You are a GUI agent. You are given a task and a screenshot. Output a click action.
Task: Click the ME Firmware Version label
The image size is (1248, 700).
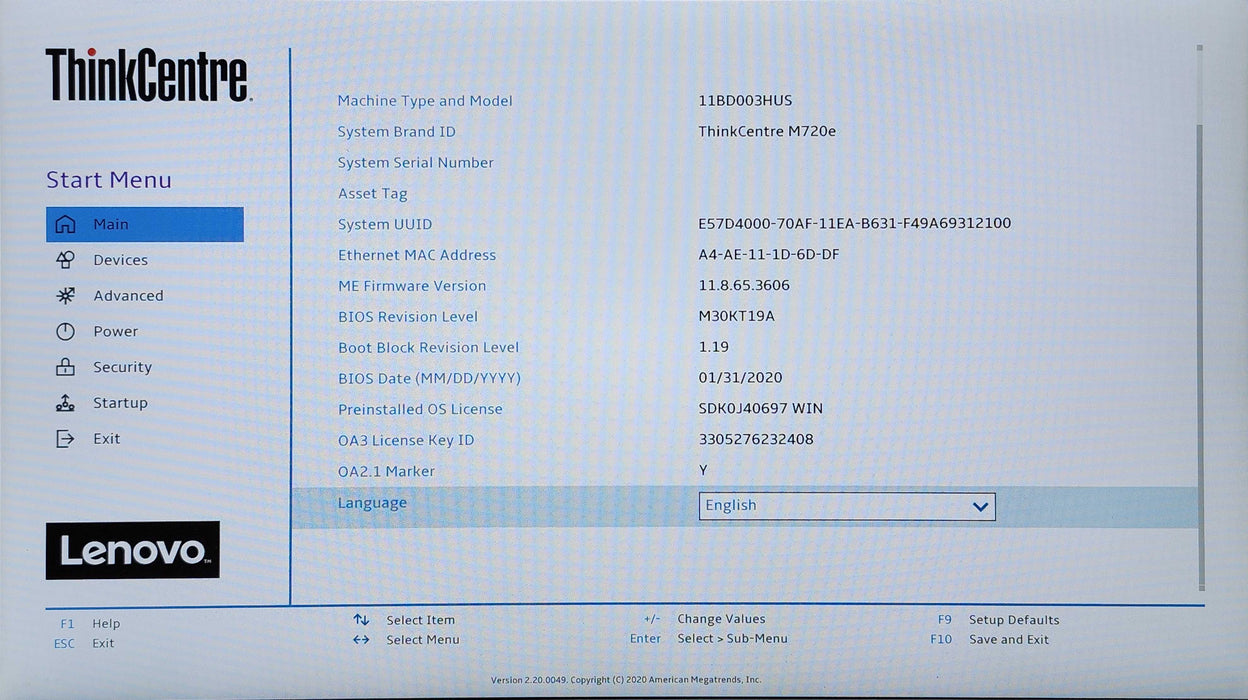pos(412,286)
